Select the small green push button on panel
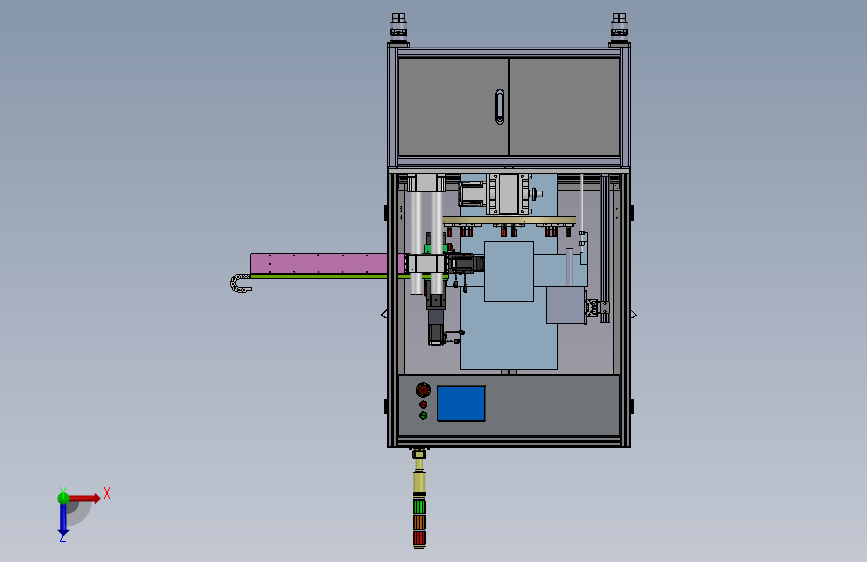The height and width of the screenshot is (562, 867). coord(423,415)
